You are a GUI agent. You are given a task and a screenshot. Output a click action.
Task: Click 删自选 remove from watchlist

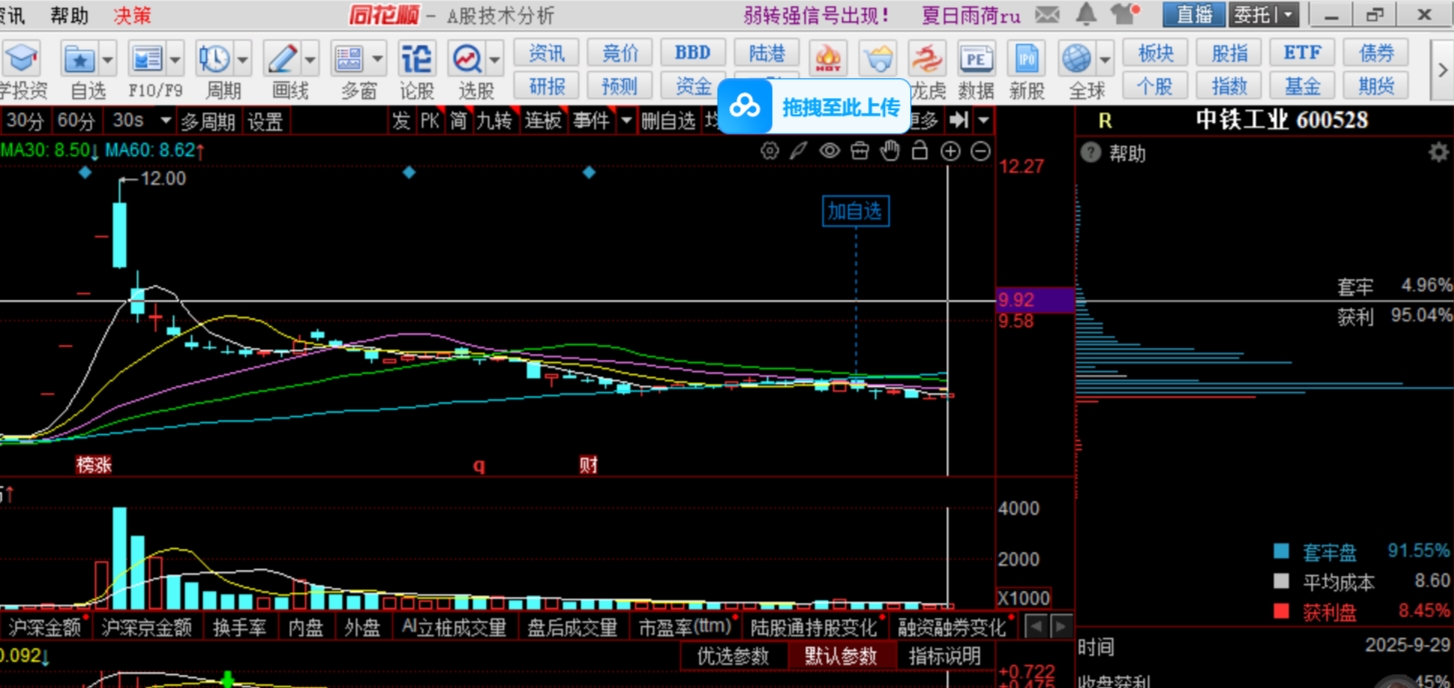click(x=667, y=122)
